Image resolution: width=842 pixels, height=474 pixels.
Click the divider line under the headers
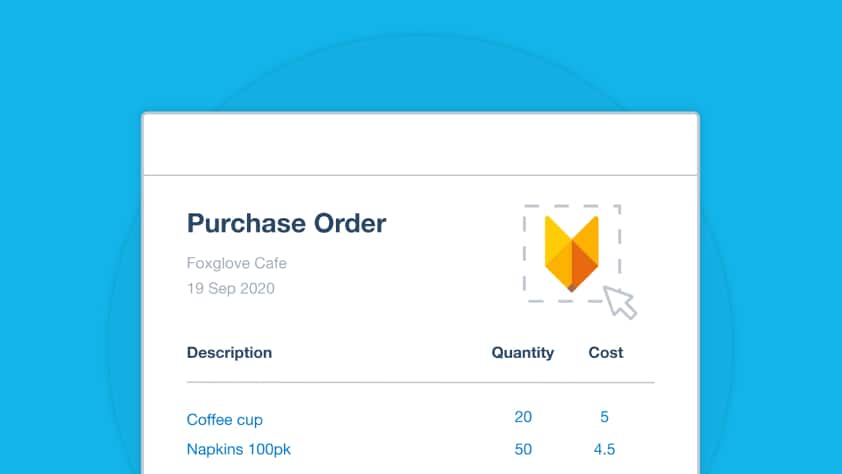point(420,382)
